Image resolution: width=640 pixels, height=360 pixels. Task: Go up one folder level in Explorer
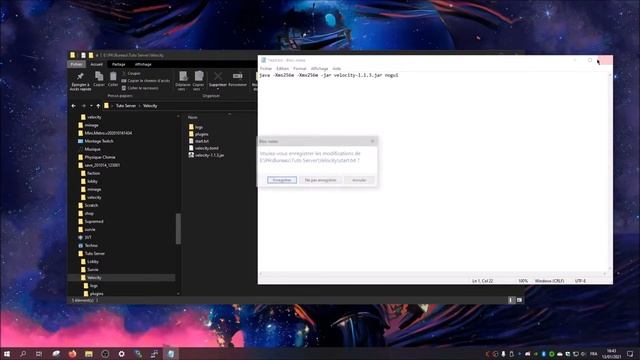98,106
